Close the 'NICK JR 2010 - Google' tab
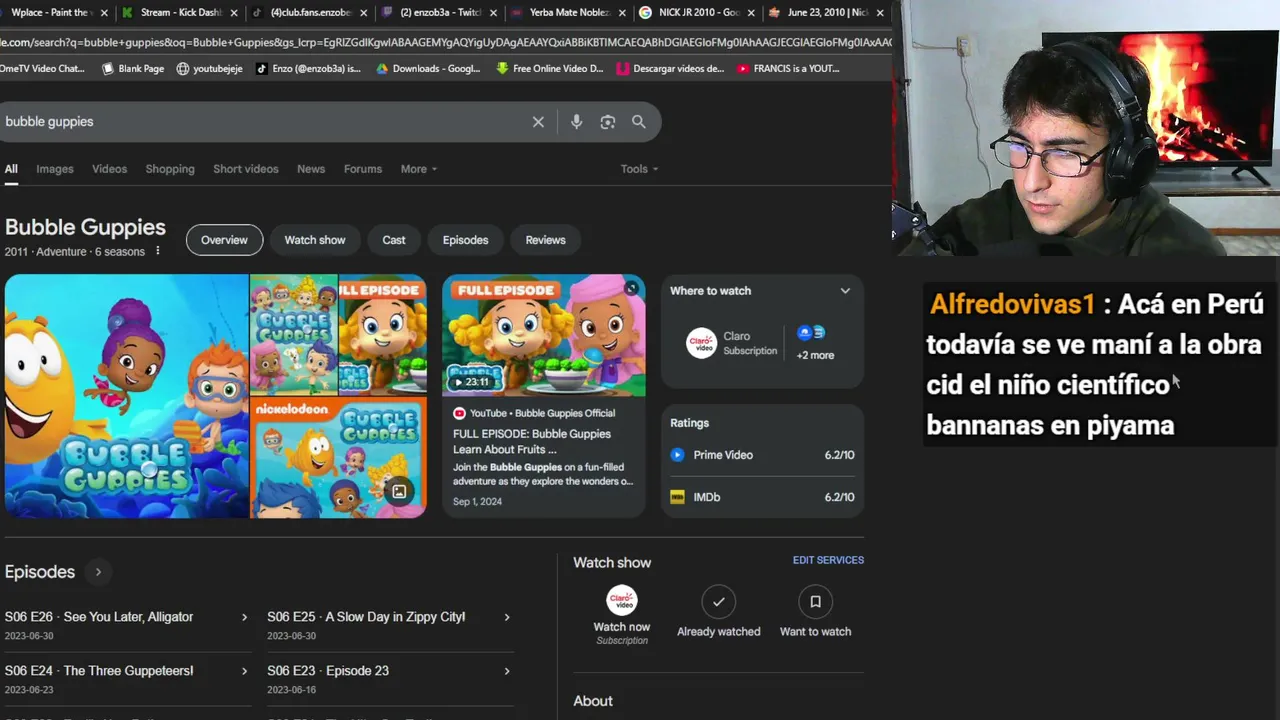 coord(751,13)
